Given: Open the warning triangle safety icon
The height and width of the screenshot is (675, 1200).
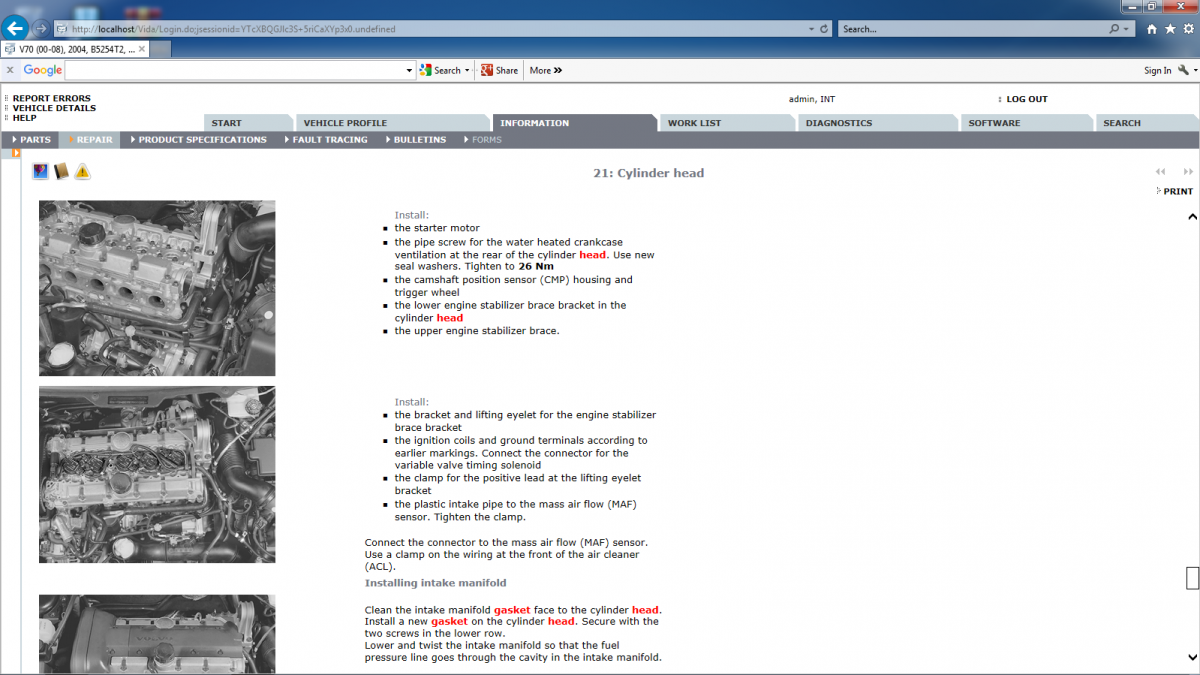Looking at the screenshot, I should (x=82, y=171).
